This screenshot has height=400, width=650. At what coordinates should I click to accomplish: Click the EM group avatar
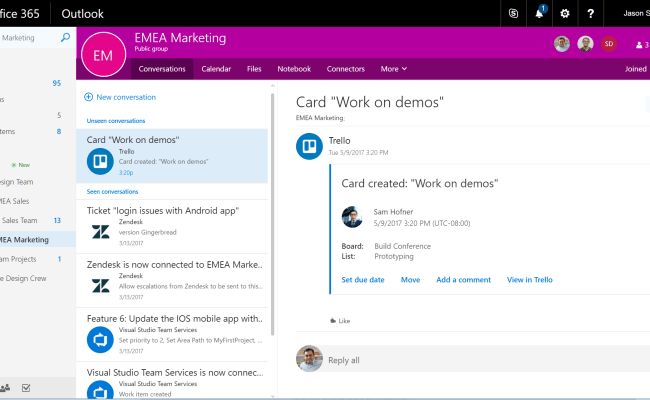point(103,55)
